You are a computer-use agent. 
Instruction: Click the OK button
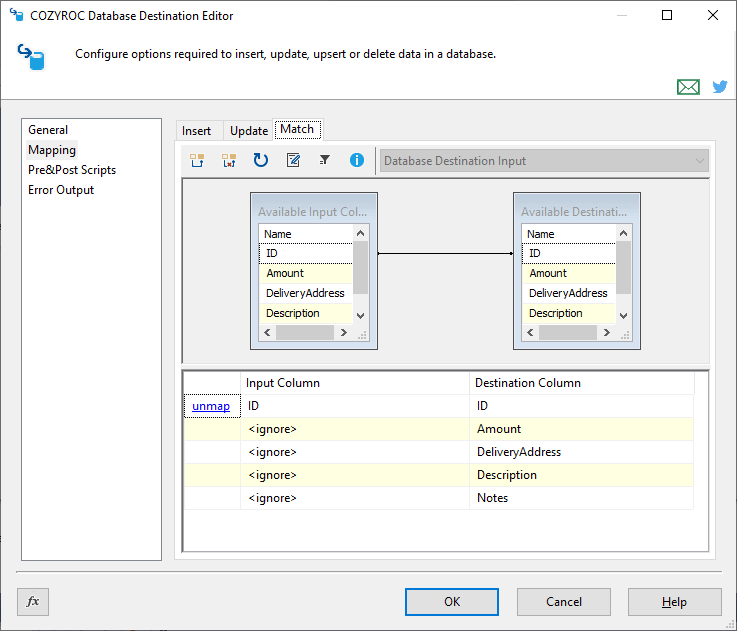coord(452,602)
